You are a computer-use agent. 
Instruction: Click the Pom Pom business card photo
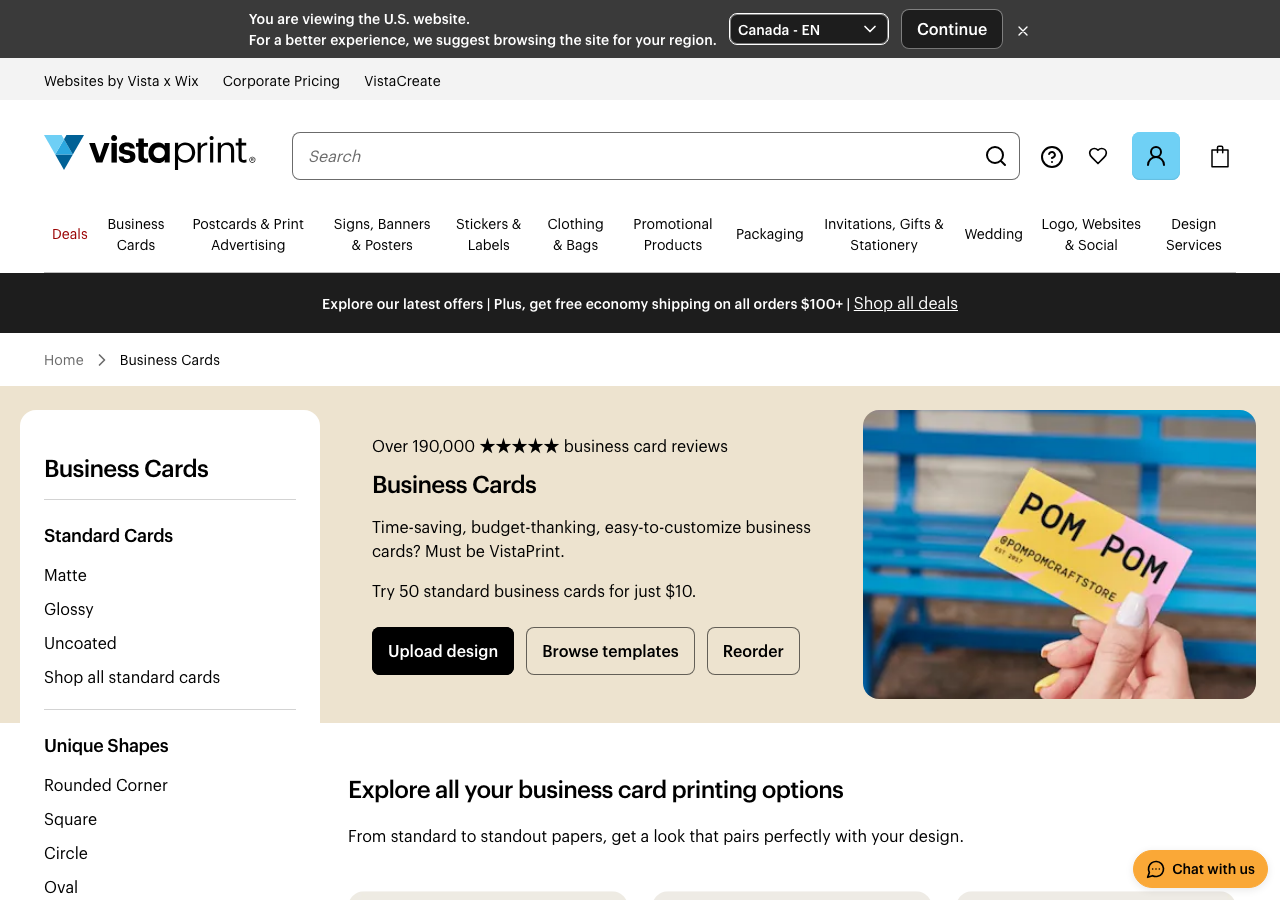[1059, 554]
